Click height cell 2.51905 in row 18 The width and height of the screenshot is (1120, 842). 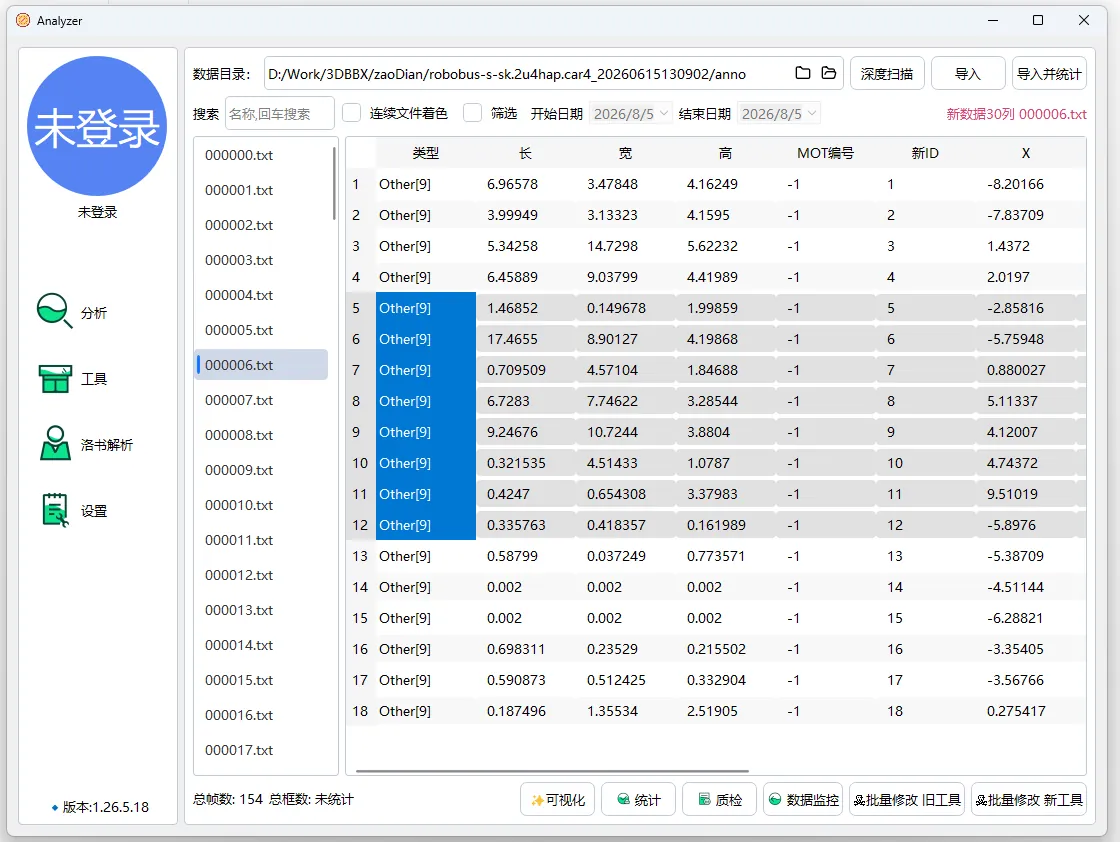click(x=726, y=711)
